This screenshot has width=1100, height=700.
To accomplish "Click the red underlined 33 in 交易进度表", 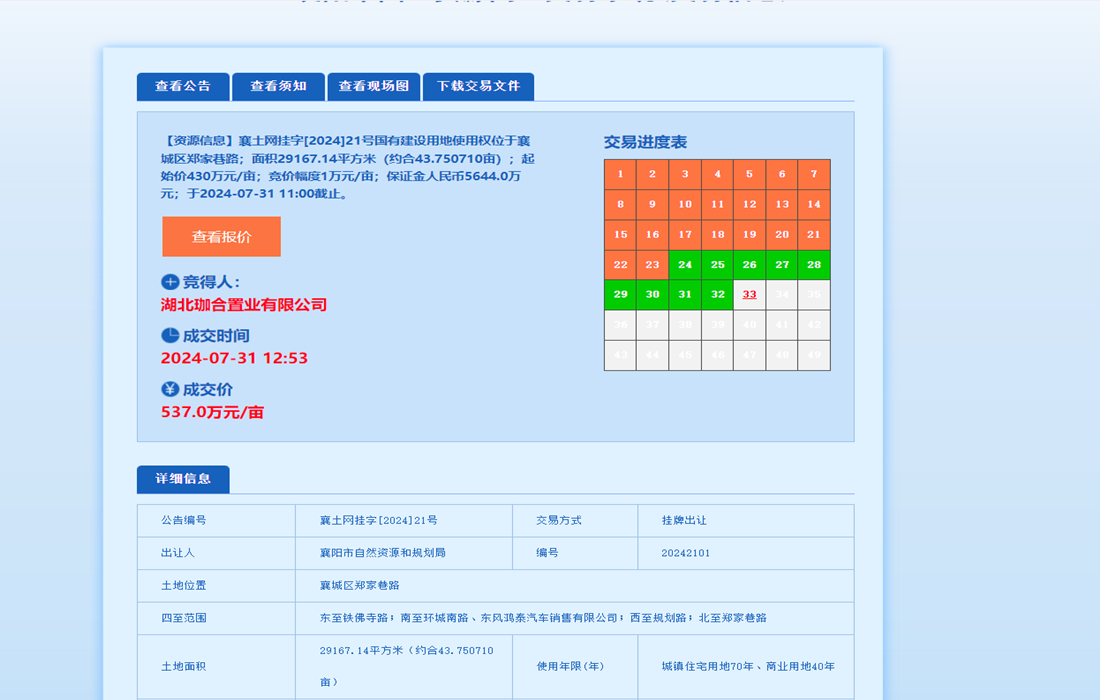I will [x=749, y=294].
